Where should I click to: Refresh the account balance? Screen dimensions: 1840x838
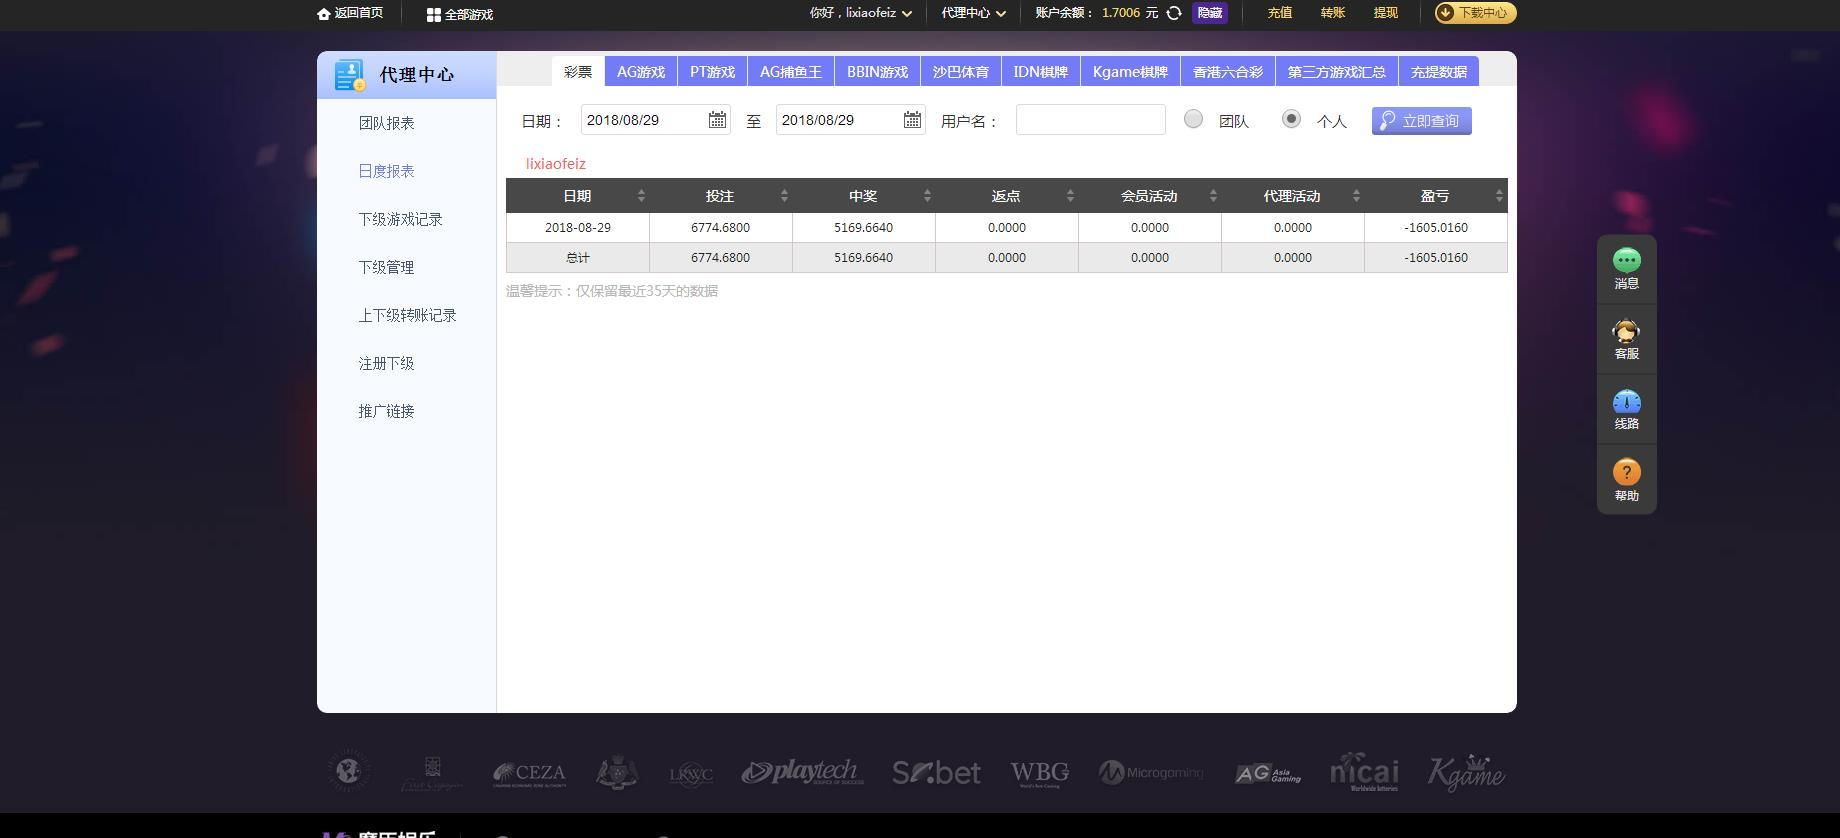coord(1174,13)
